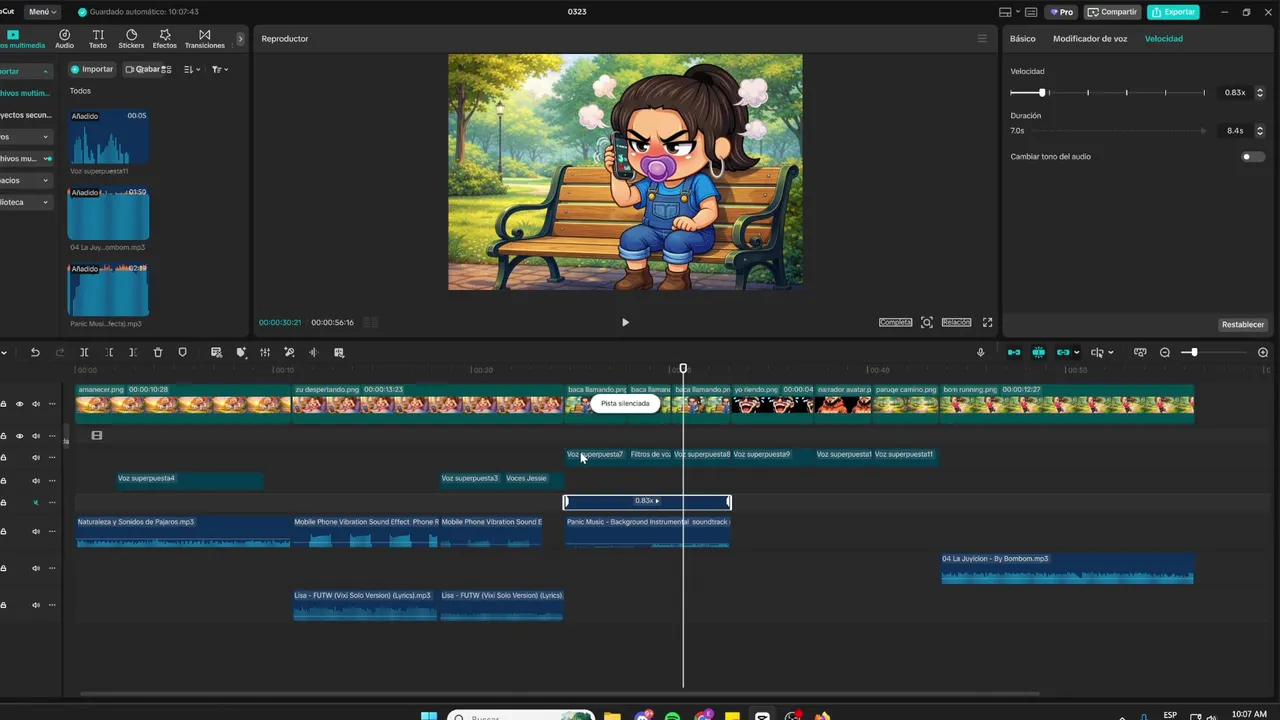
Task: Toggle auto snapping in timeline toolbar
Action: pos(1038,353)
